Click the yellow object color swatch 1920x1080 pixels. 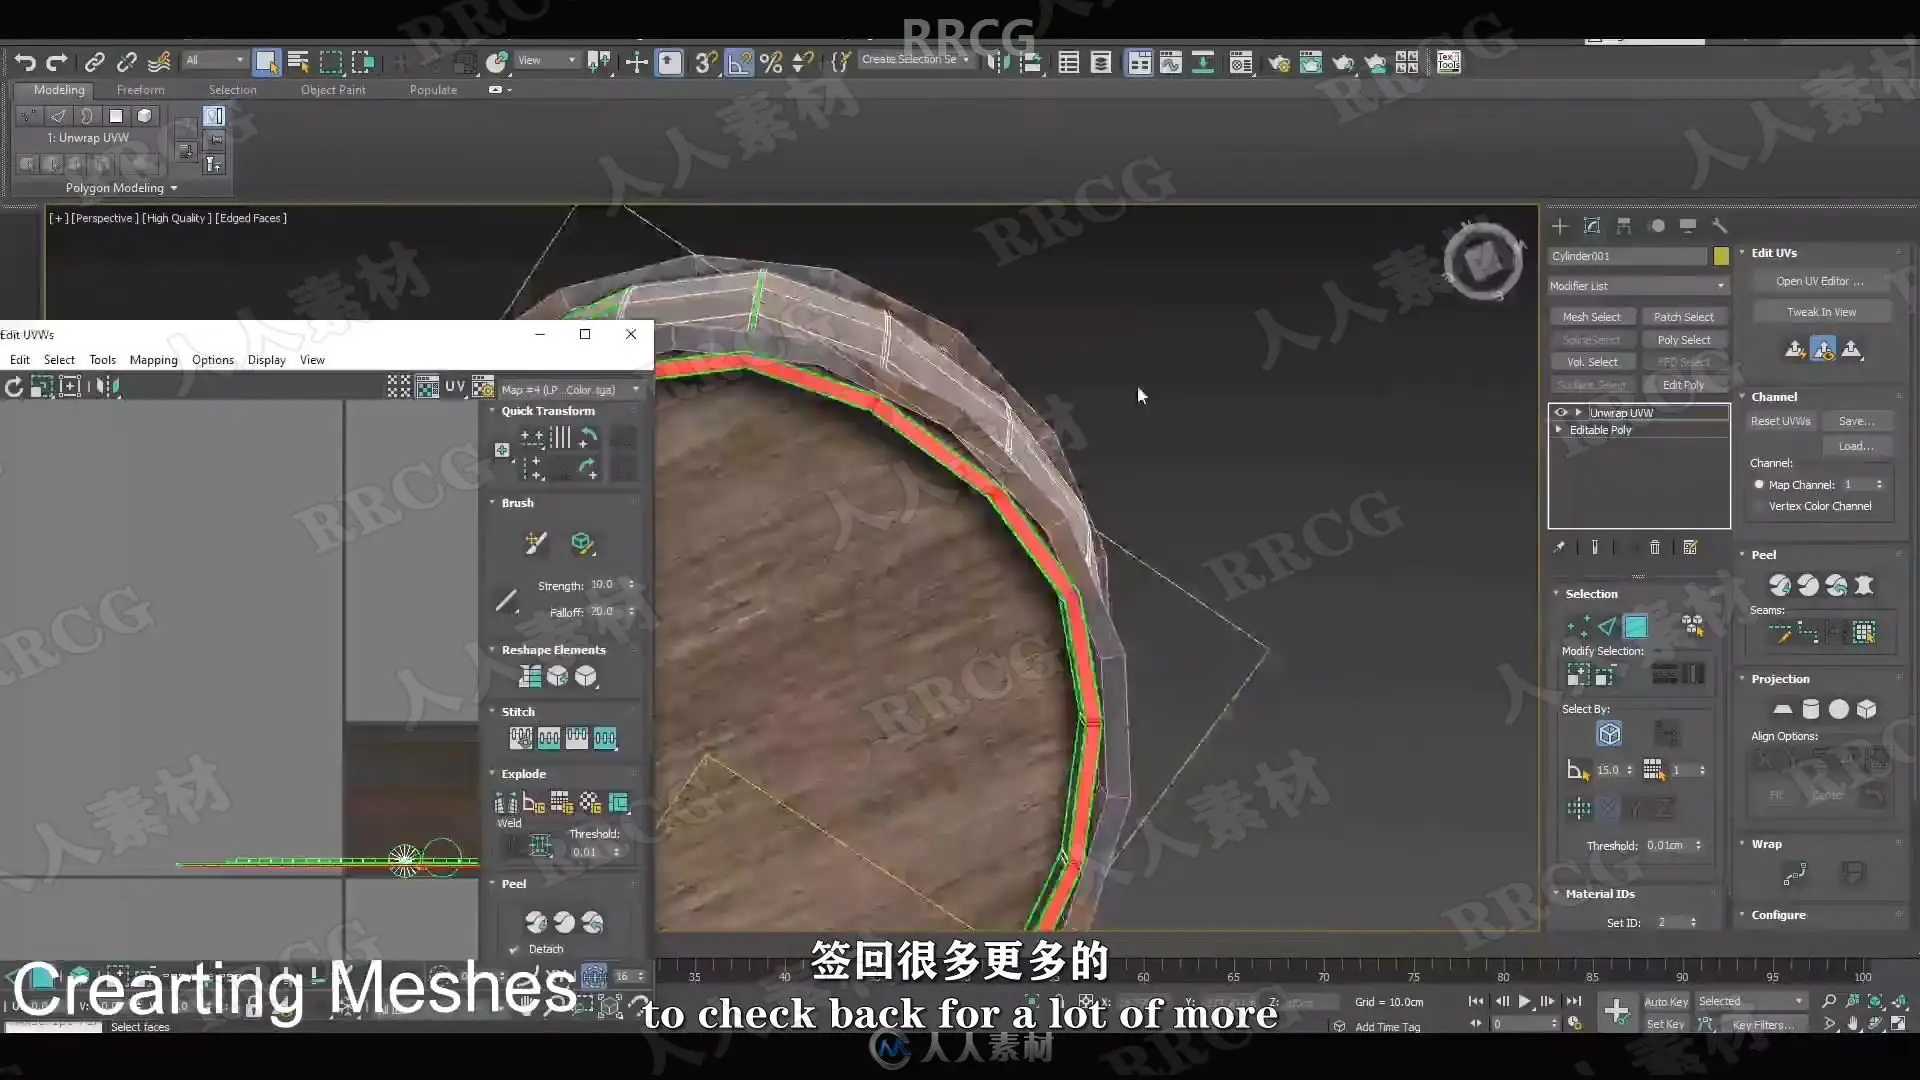coord(1721,256)
